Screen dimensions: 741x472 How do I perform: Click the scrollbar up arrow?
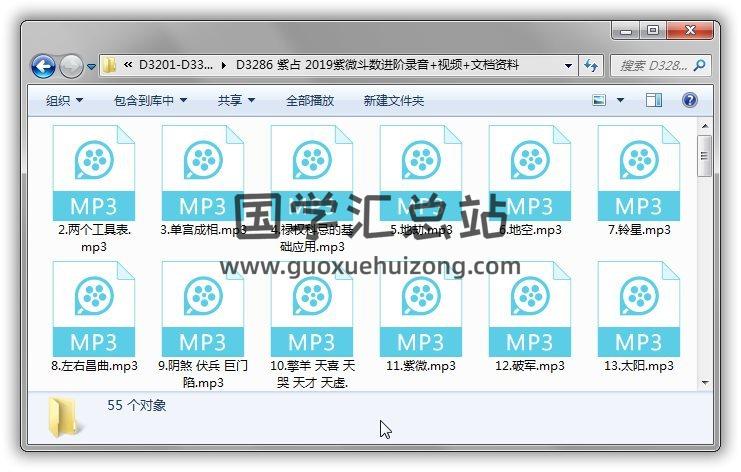click(705, 126)
